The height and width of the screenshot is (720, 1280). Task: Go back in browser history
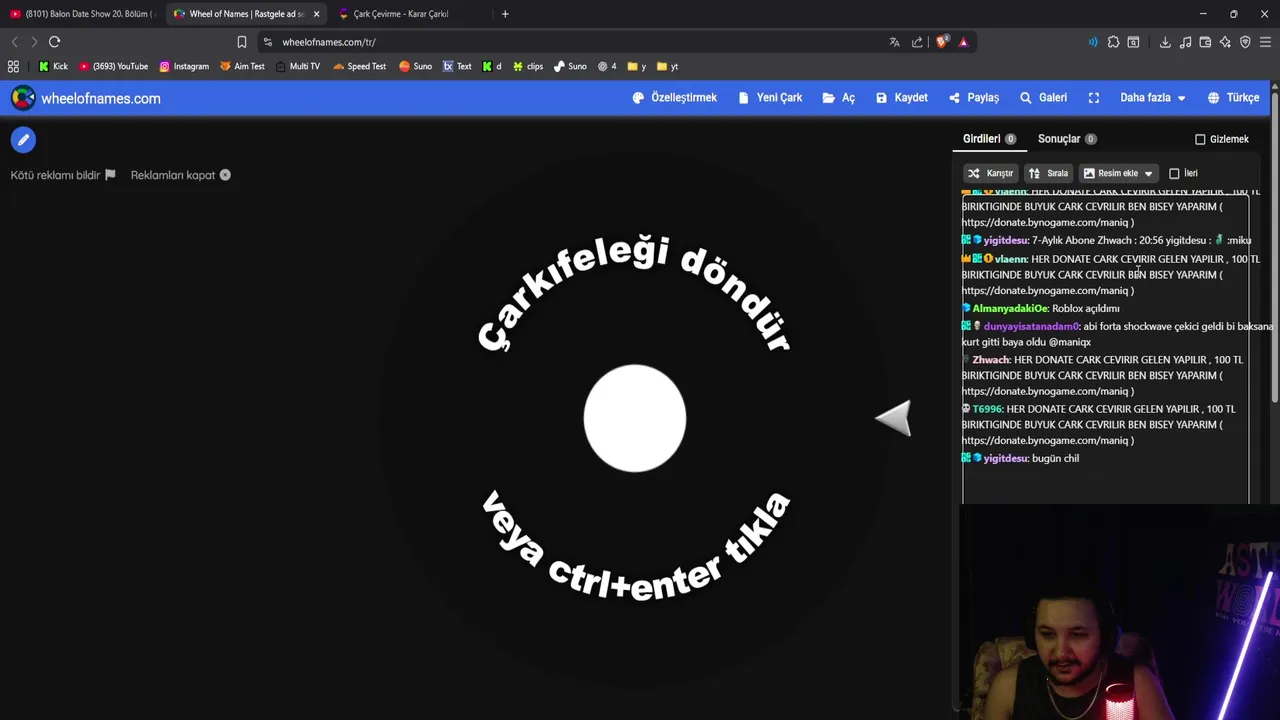click(x=14, y=42)
